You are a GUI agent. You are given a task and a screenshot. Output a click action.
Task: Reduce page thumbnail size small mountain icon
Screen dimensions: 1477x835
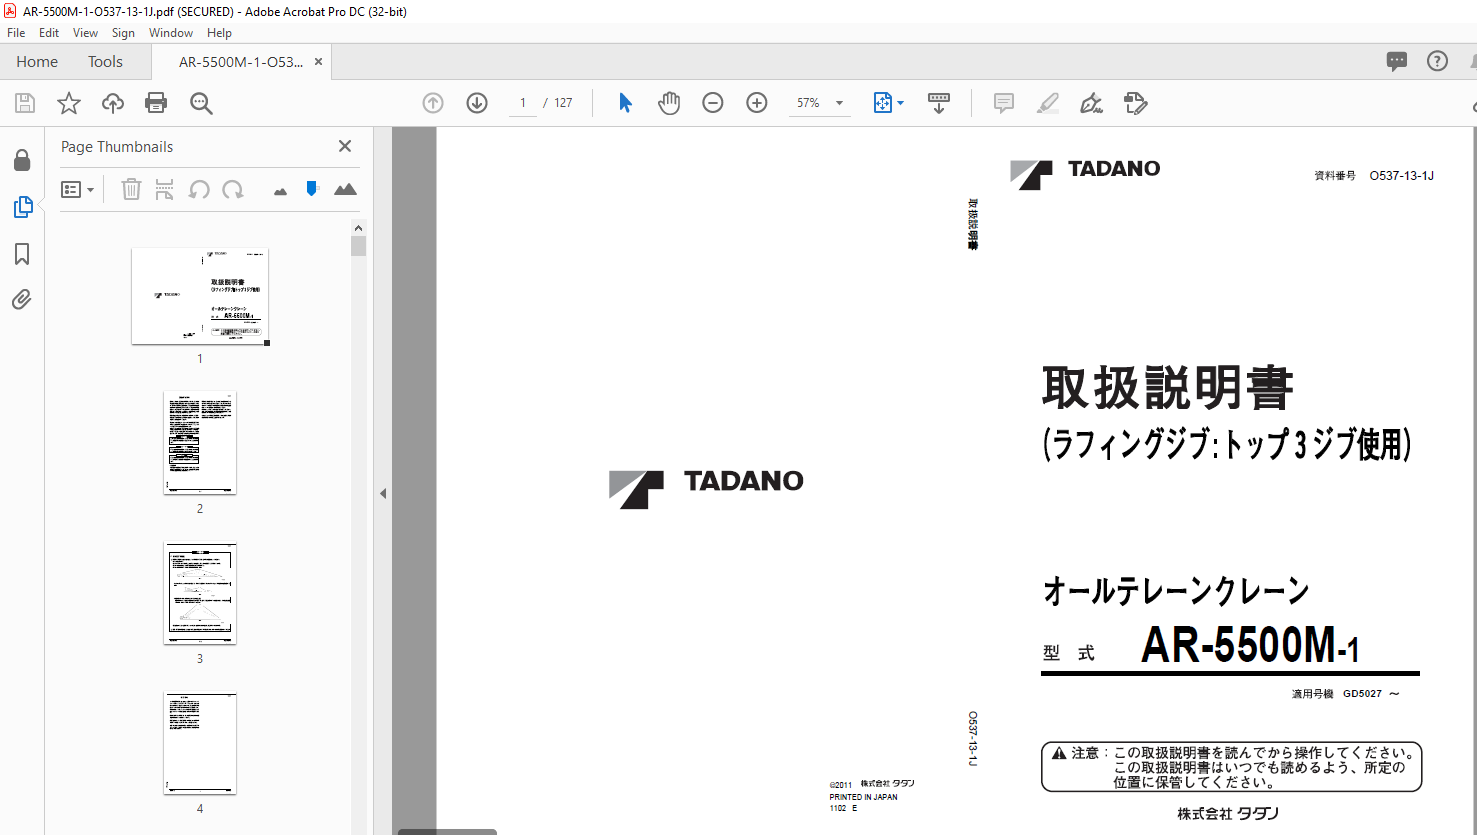280,191
